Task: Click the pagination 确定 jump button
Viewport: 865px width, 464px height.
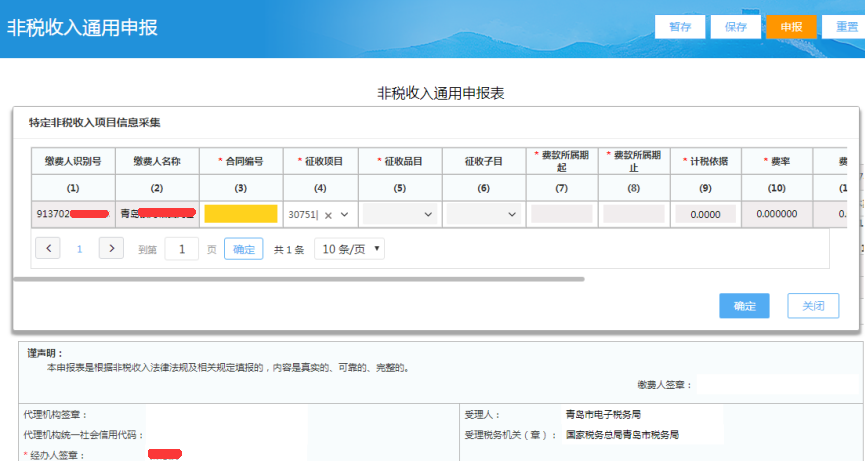Action: 243,249
